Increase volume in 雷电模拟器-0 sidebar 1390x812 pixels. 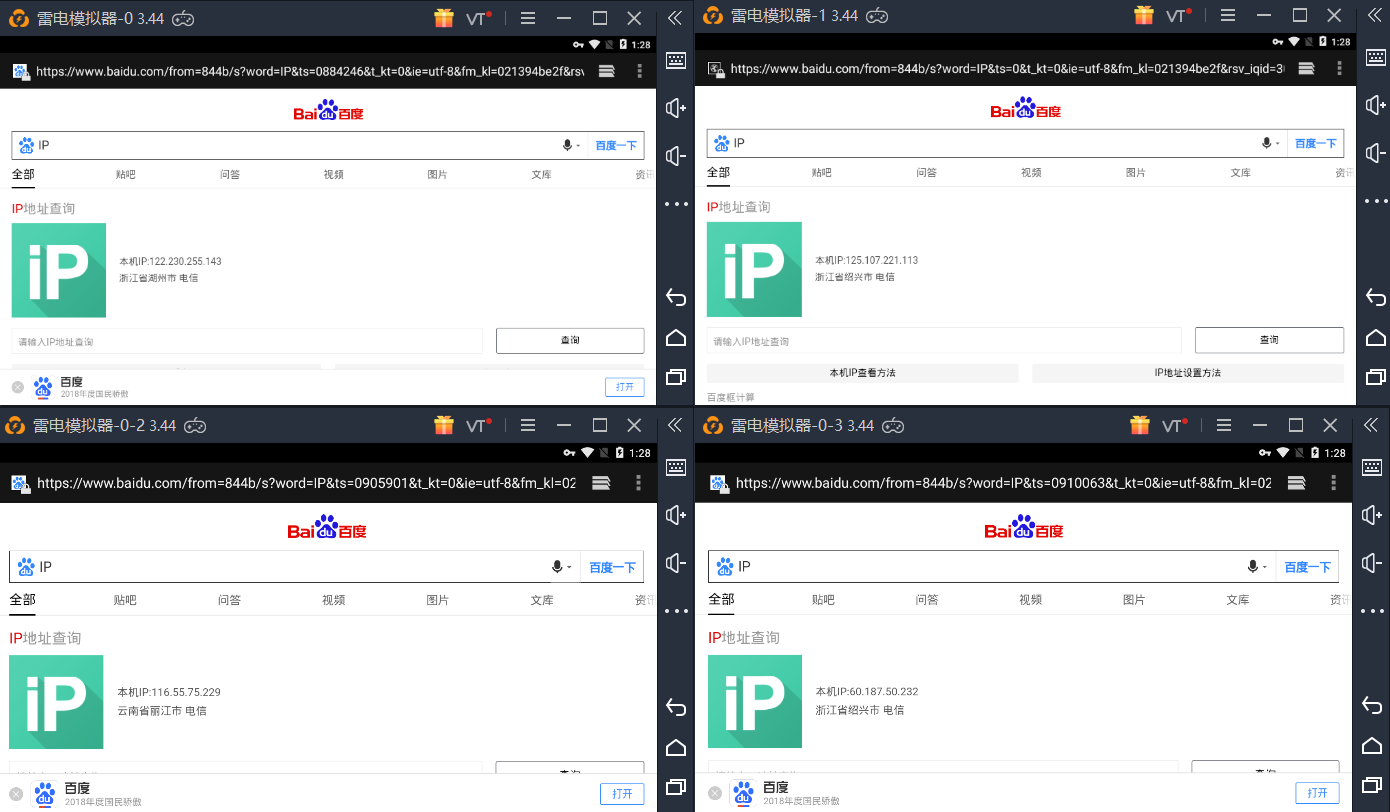pyautogui.click(x=676, y=108)
